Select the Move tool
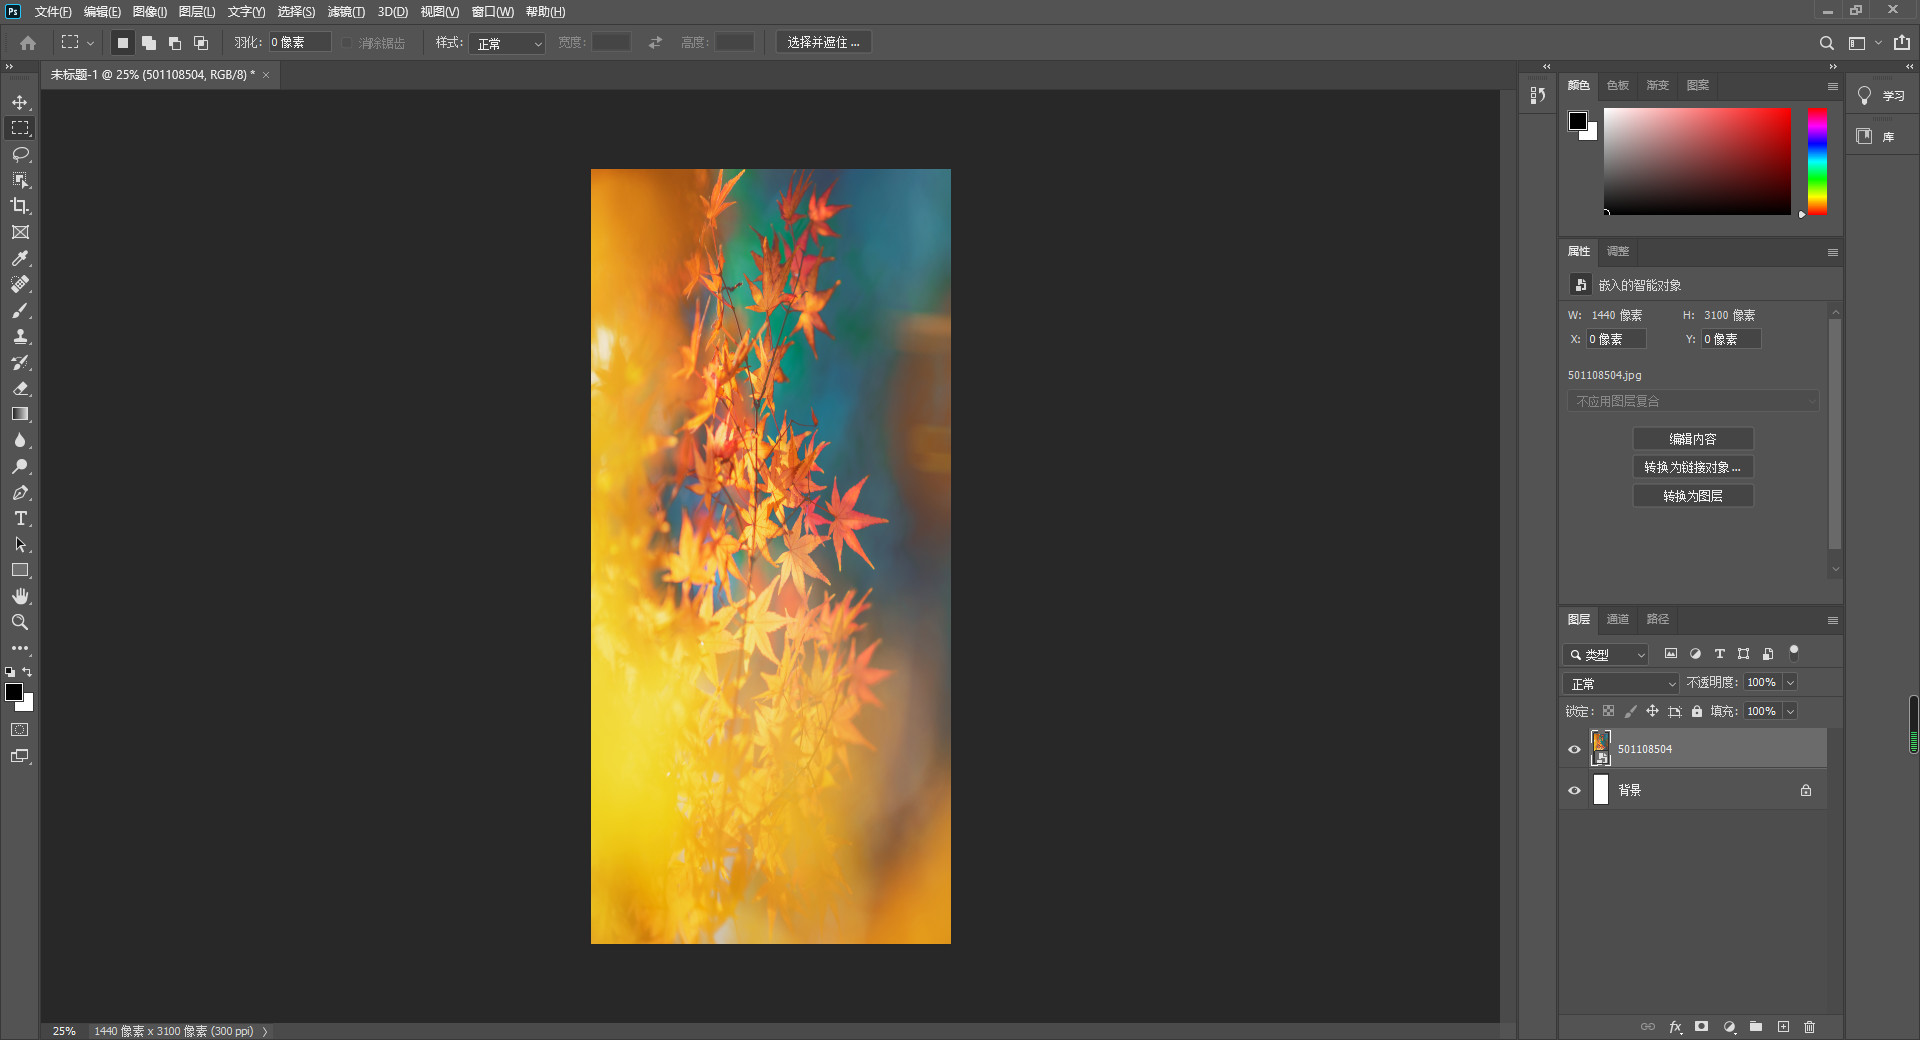The image size is (1920, 1040). [20, 102]
